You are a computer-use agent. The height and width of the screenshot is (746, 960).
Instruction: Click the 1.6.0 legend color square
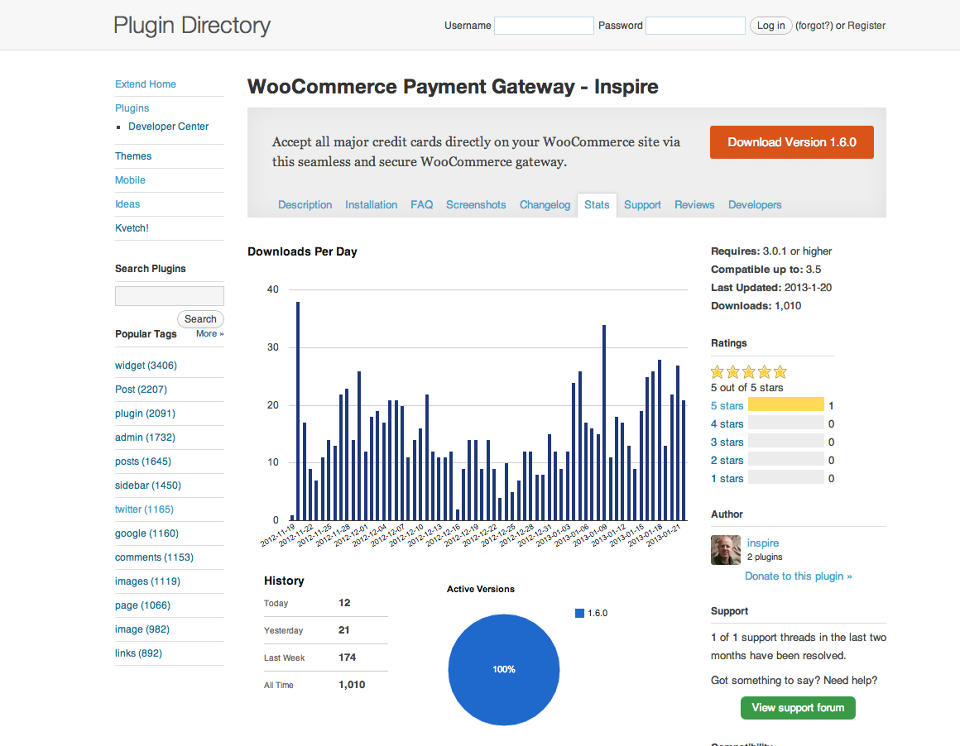pos(579,613)
